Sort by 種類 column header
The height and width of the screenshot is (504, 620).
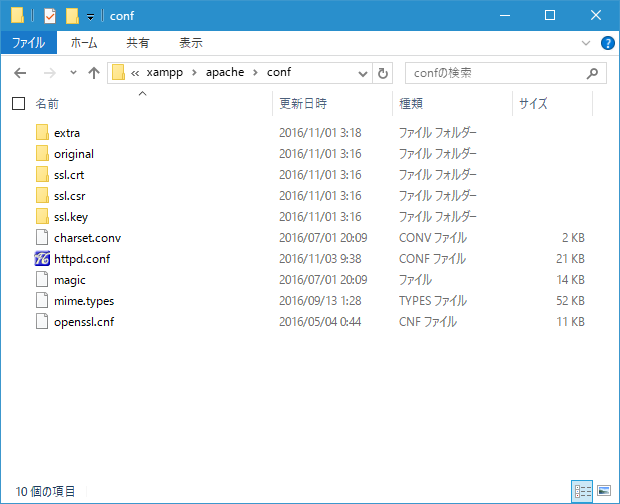(x=411, y=104)
